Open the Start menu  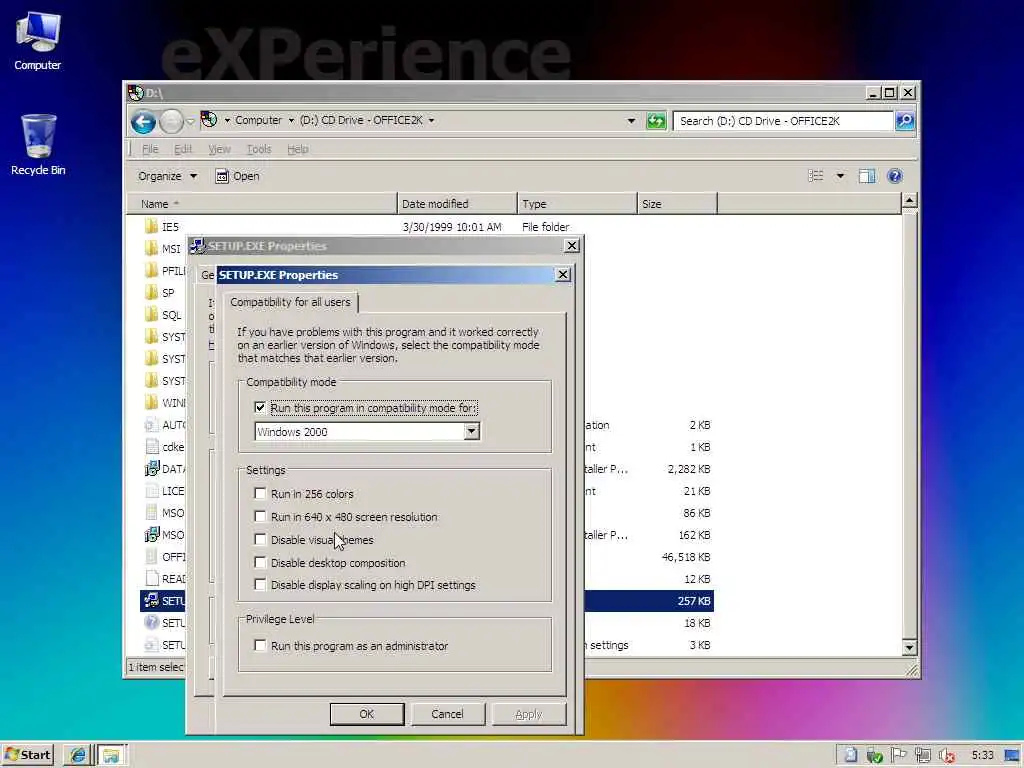coord(27,755)
